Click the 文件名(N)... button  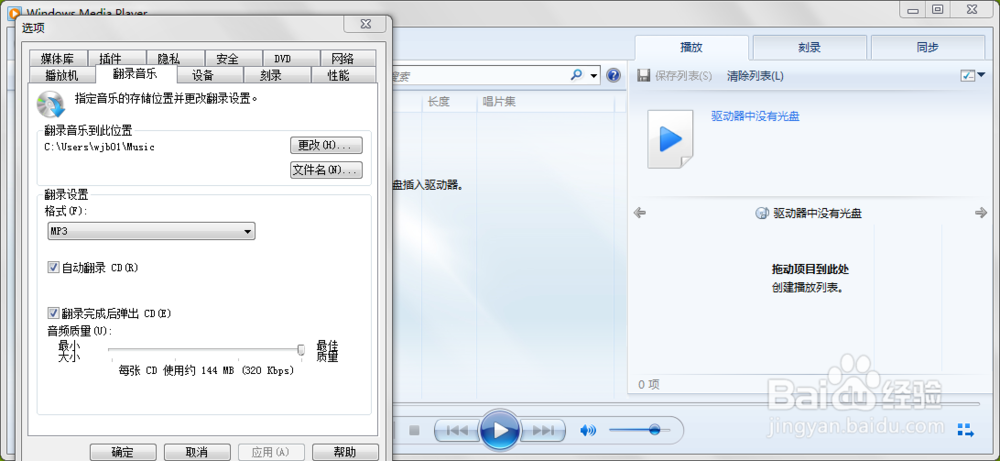pyautogui.click(x=327, y=170)
